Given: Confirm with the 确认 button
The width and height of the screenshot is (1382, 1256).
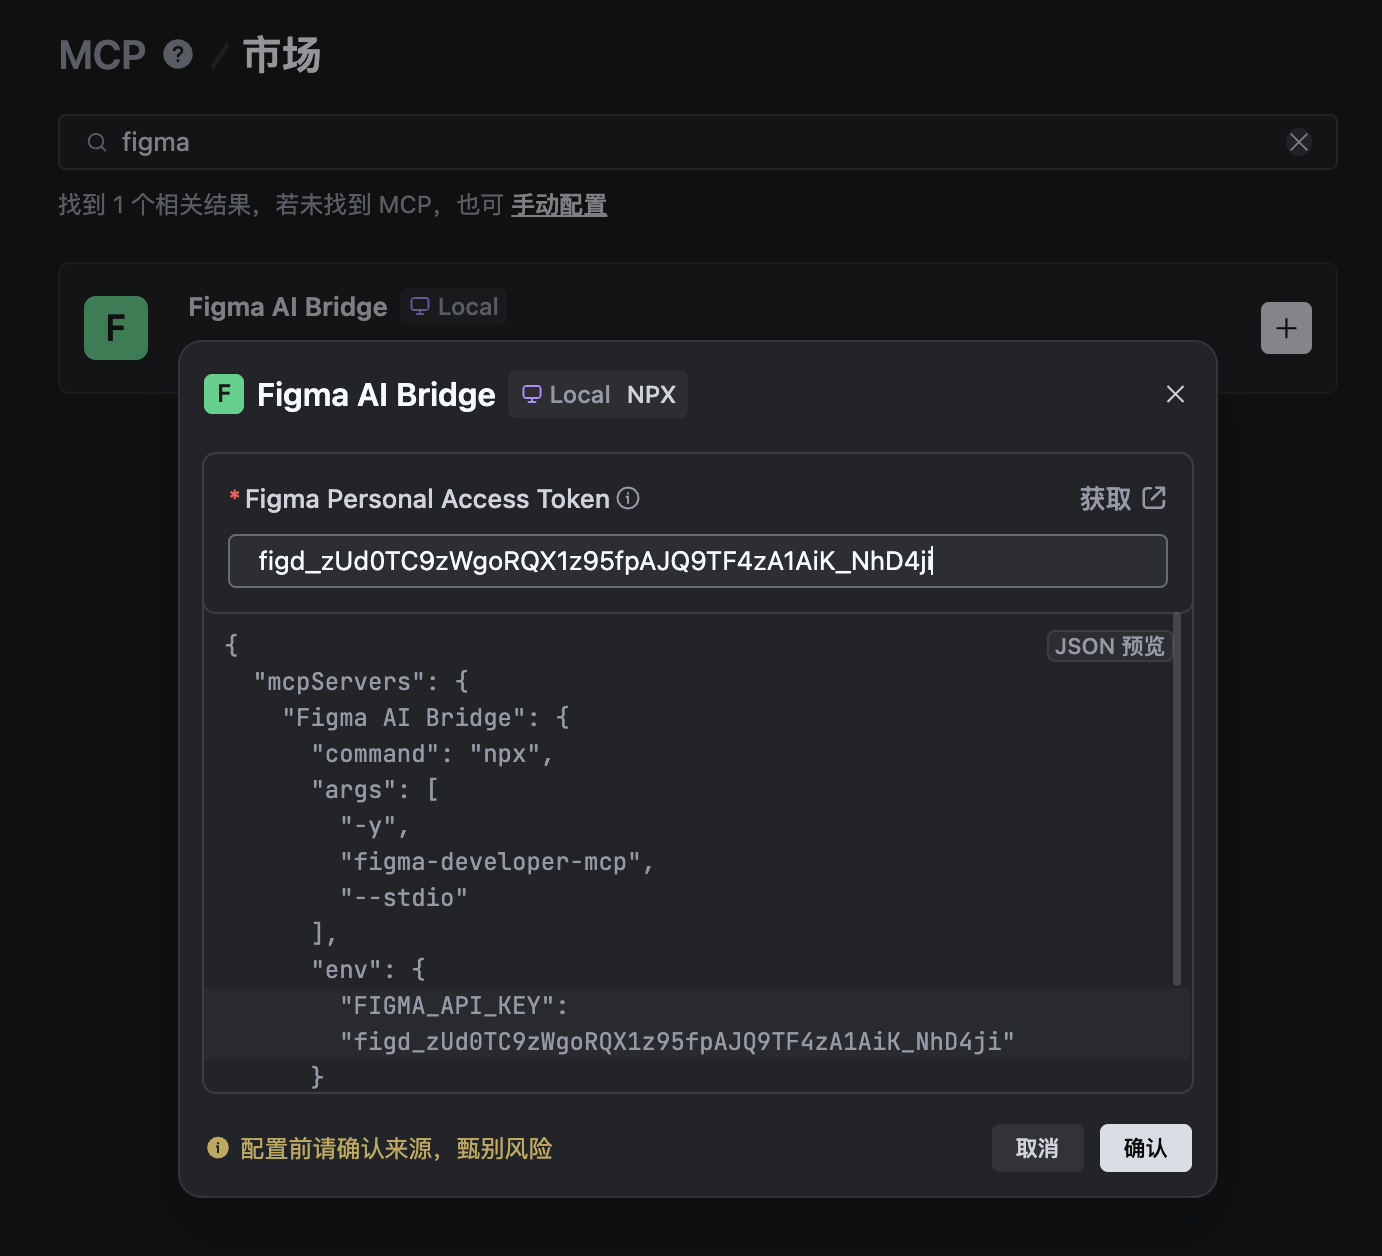Looking at the screenshot, I should tap(1146, 1148).
